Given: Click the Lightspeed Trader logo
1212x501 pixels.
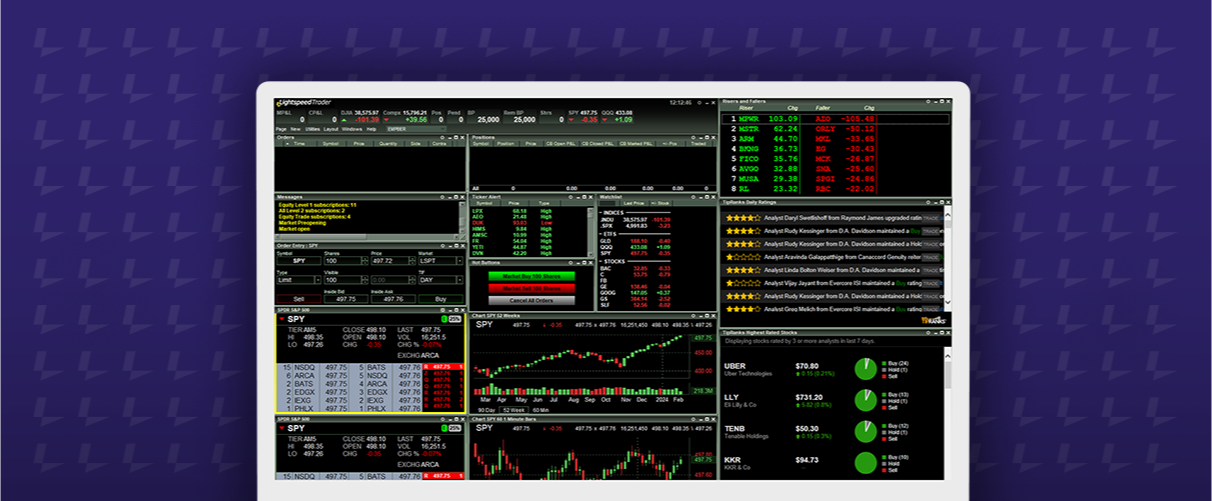Looking at the screenshot, I should [304, 102].
